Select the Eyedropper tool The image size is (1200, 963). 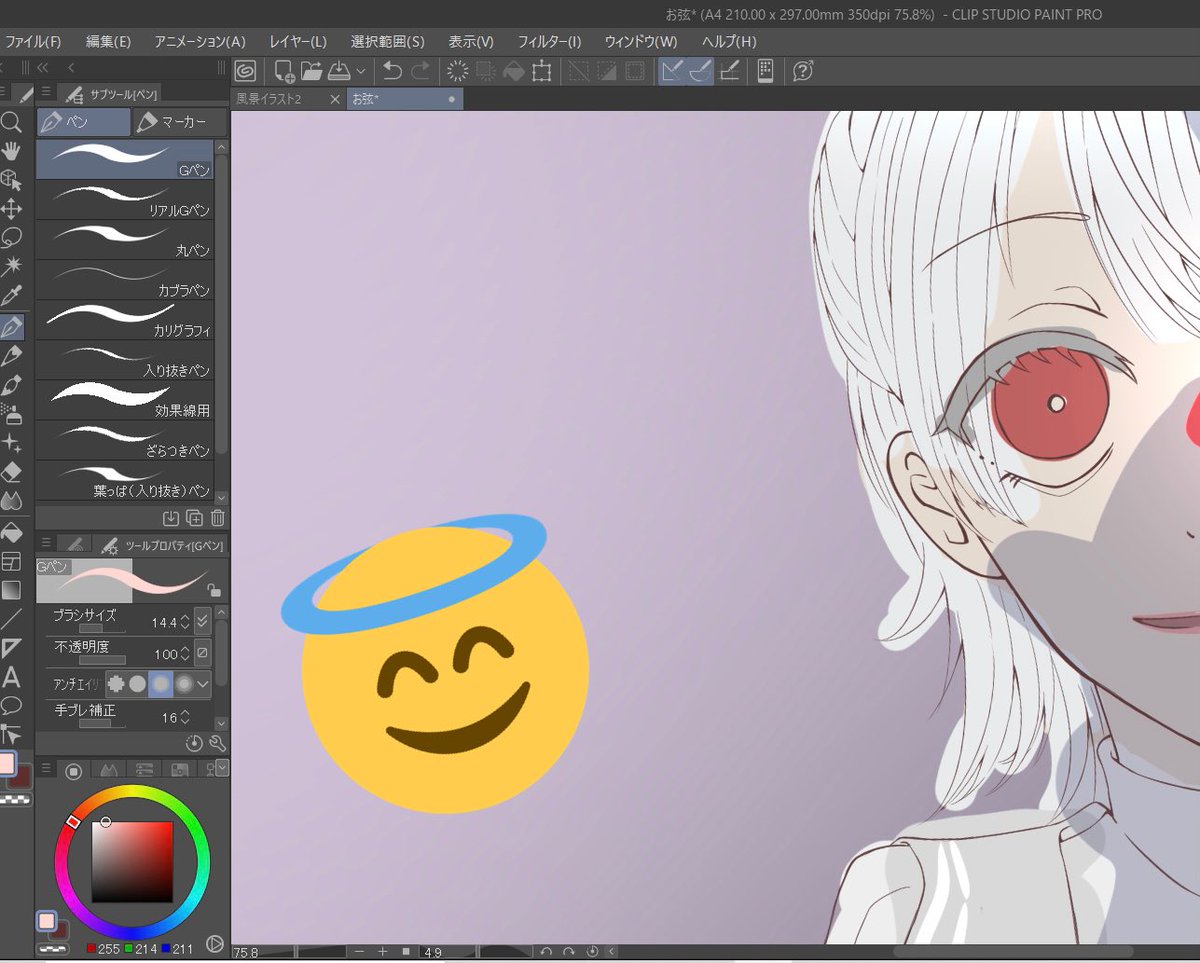tap(11, 296)
